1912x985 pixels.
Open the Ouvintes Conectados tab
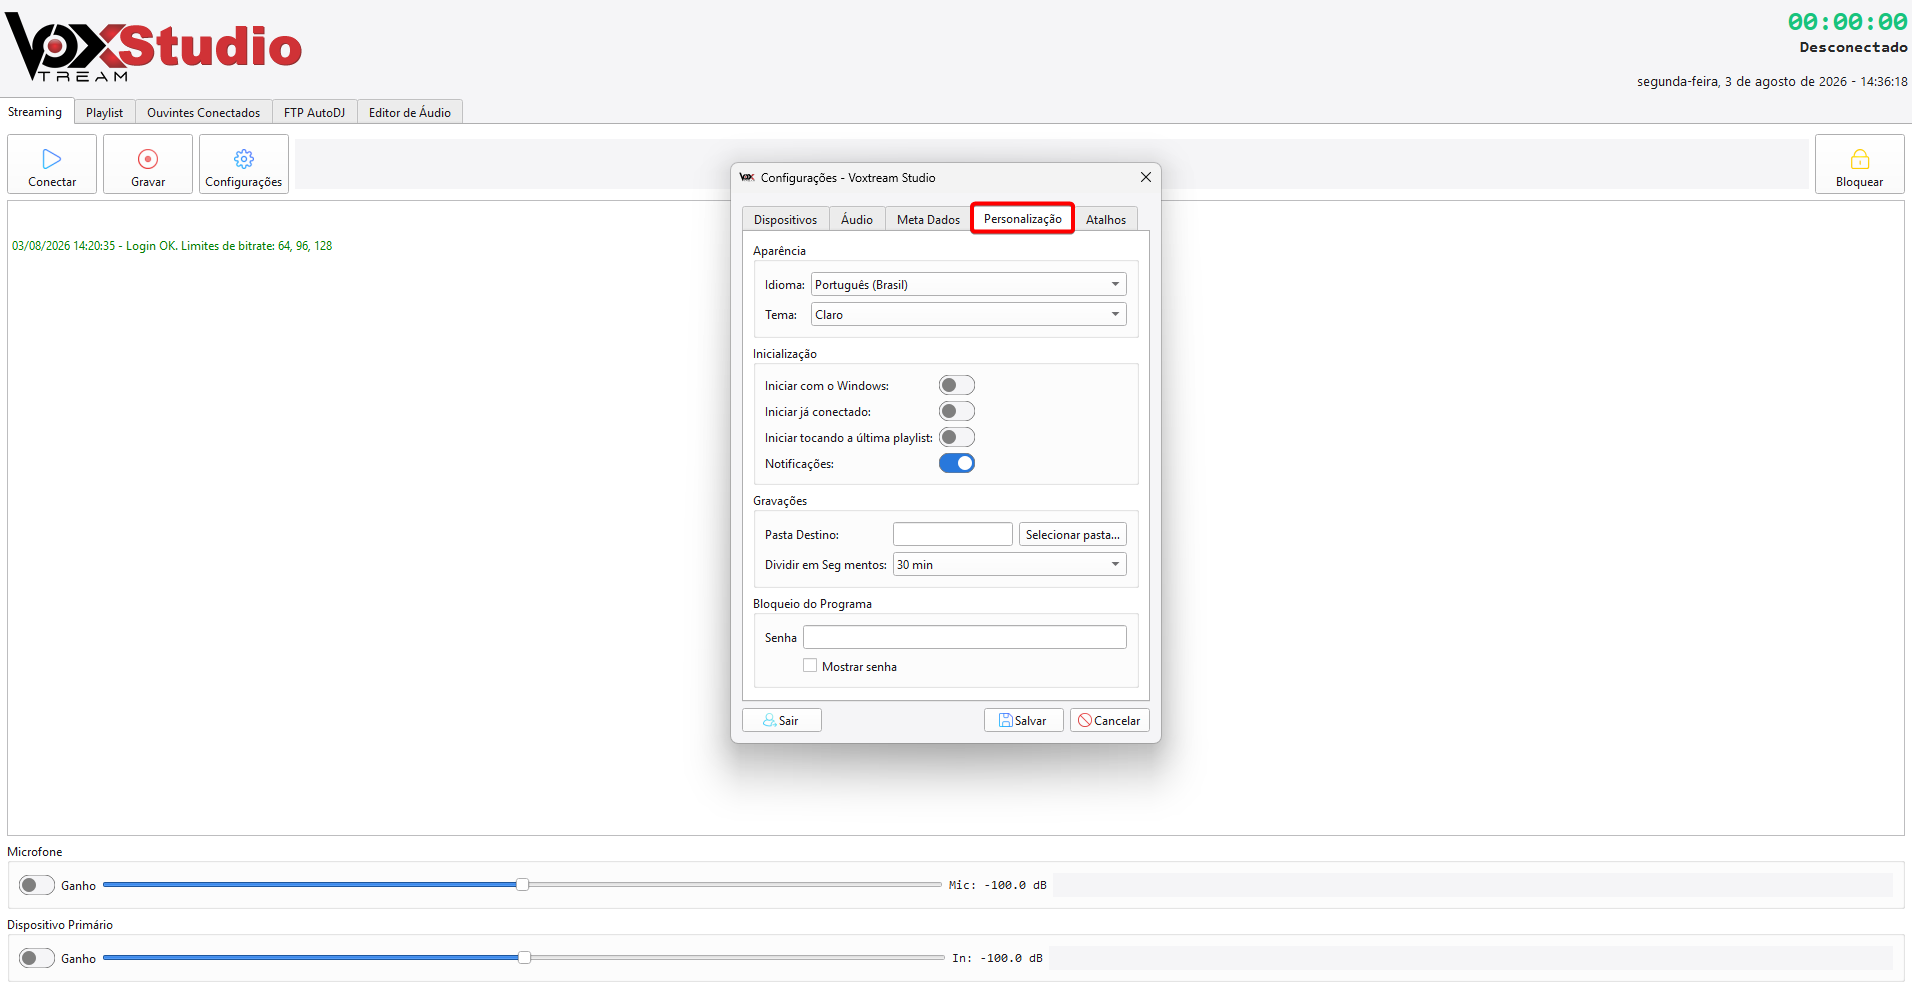(x=204, y=112)
